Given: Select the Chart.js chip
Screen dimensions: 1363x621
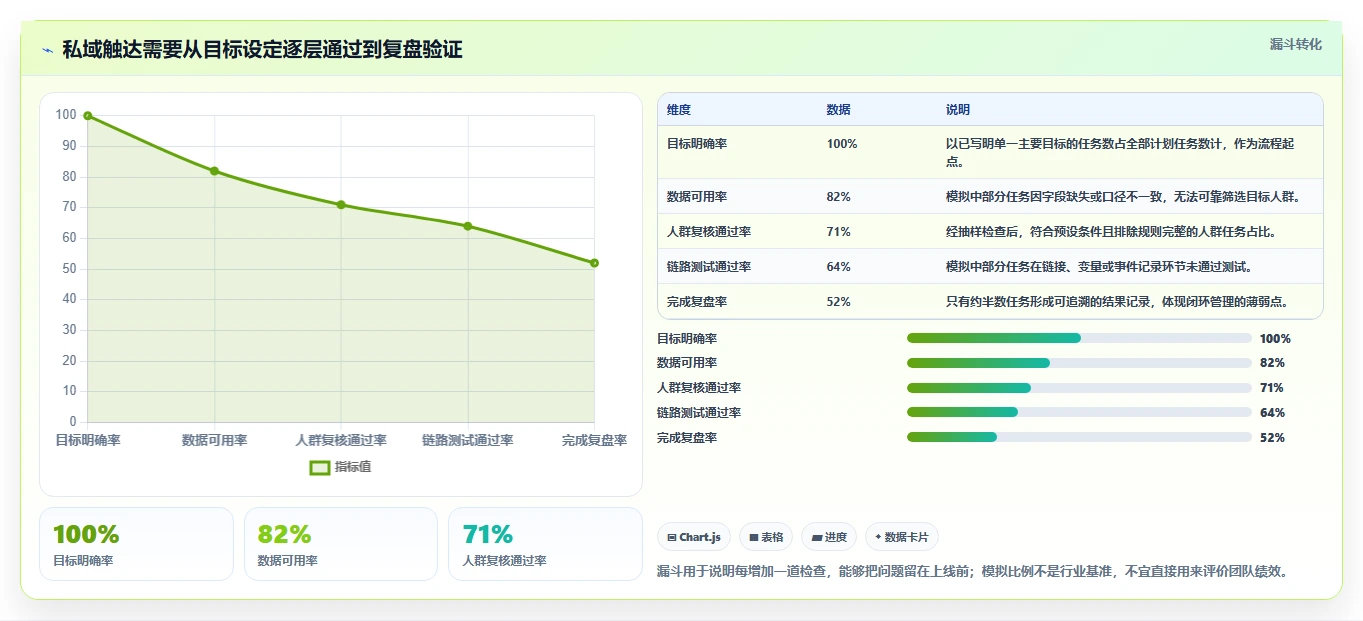Looking at the screenshot, I should pos(694,537).
